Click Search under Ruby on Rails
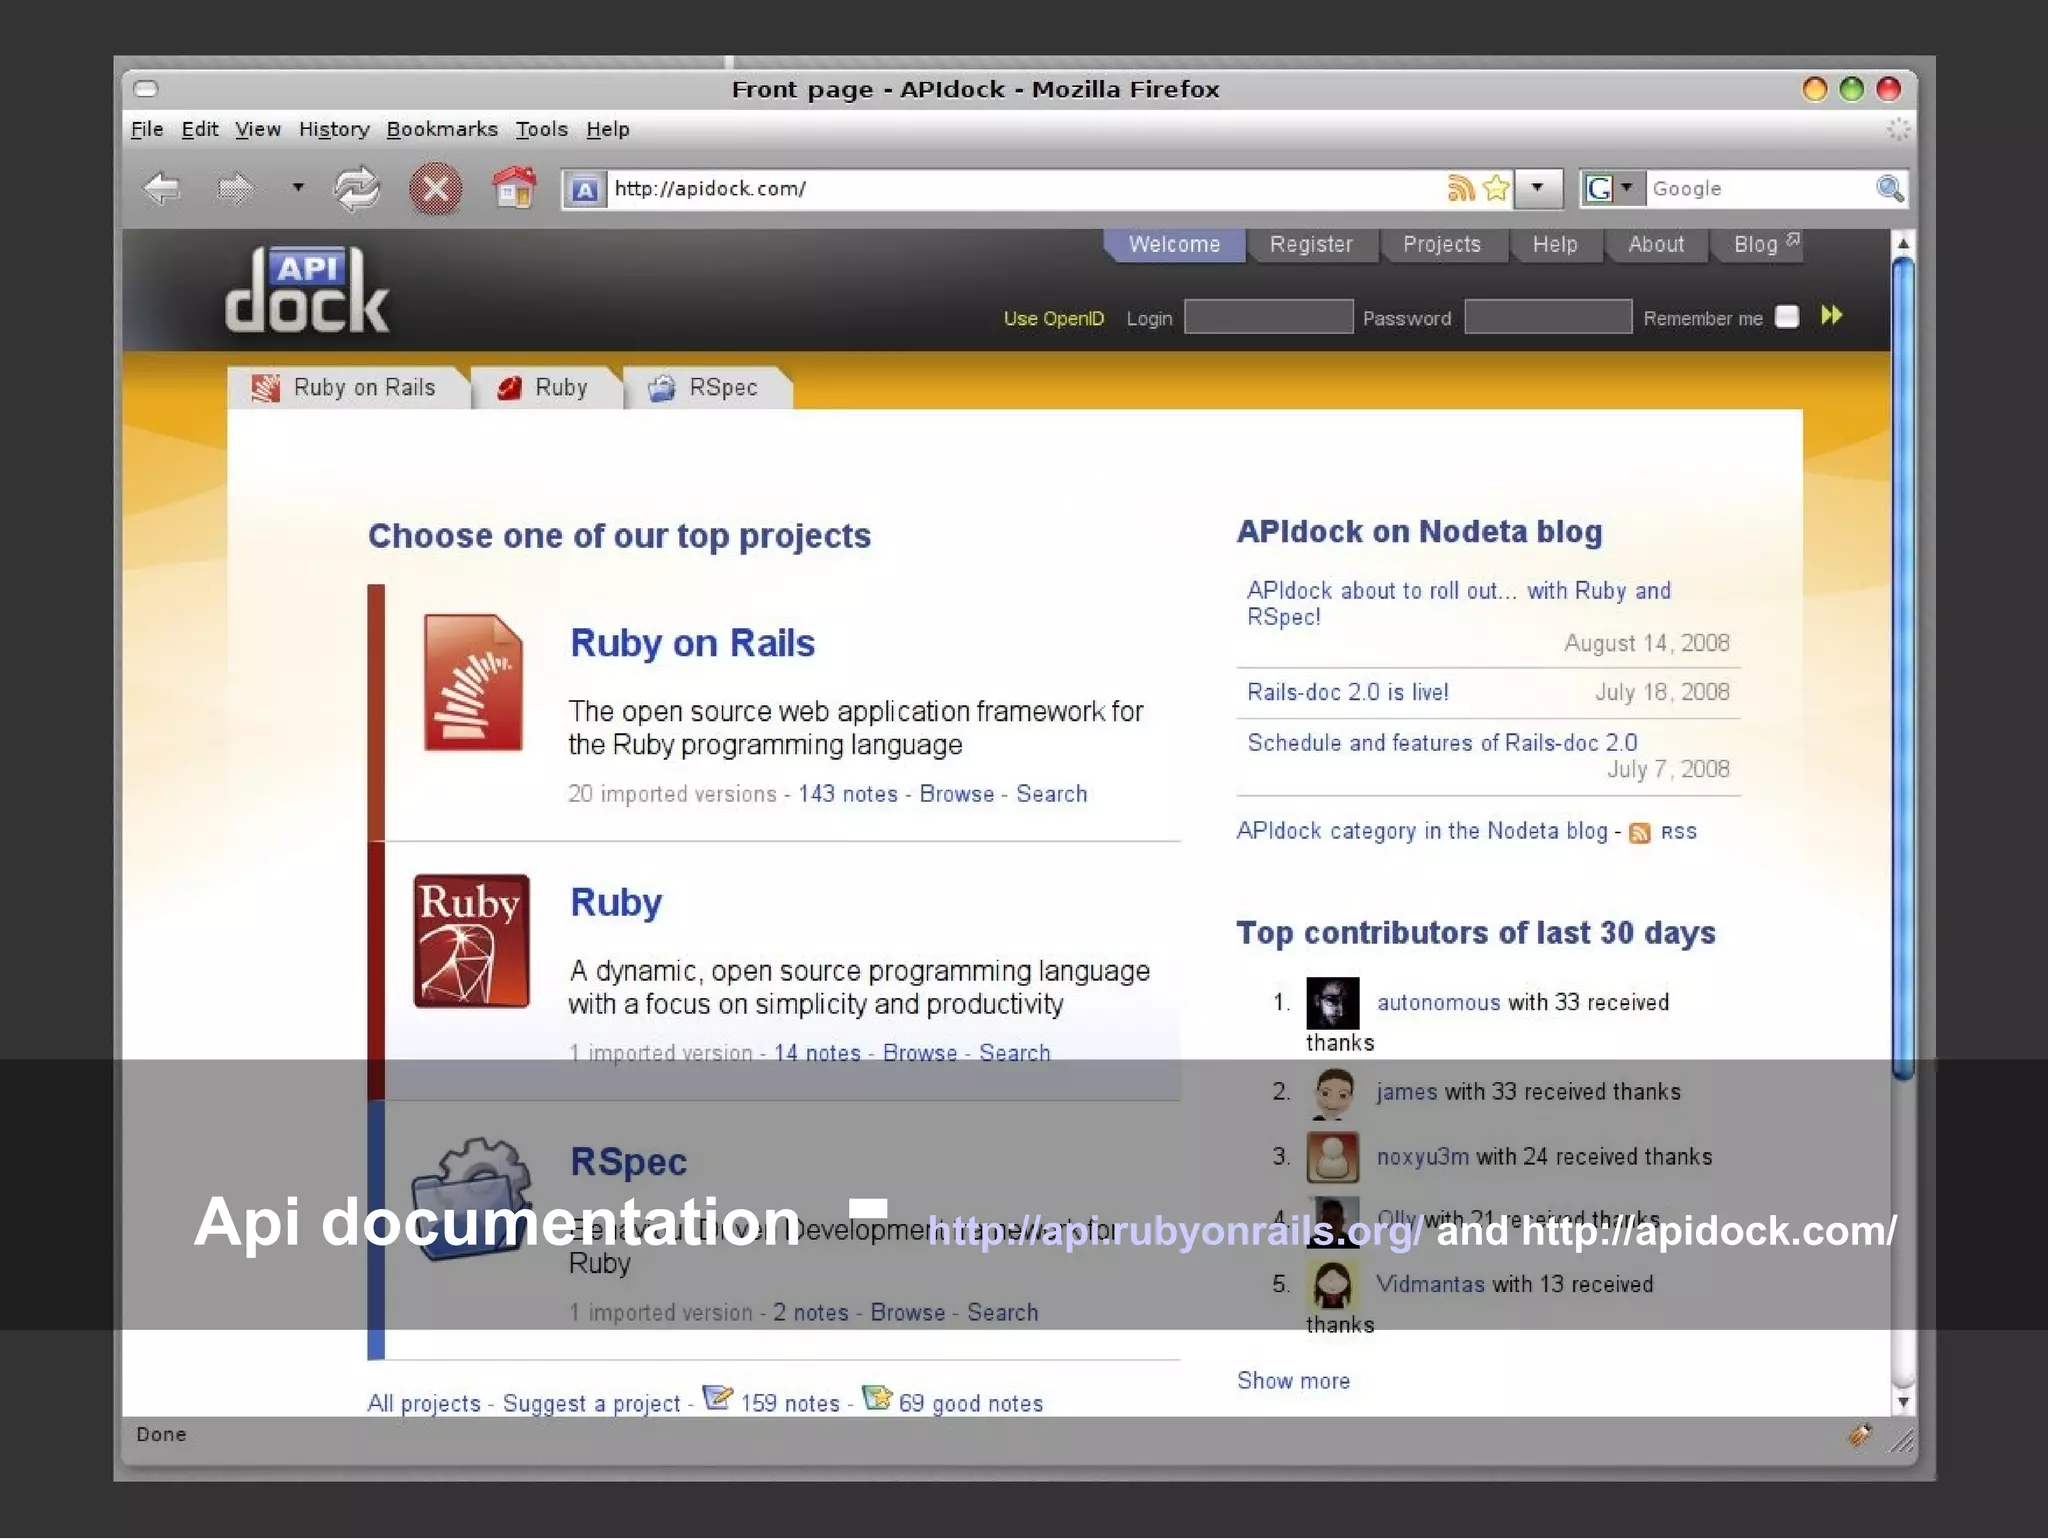Screen dimensions: 2048x1539 (1052, 794)
